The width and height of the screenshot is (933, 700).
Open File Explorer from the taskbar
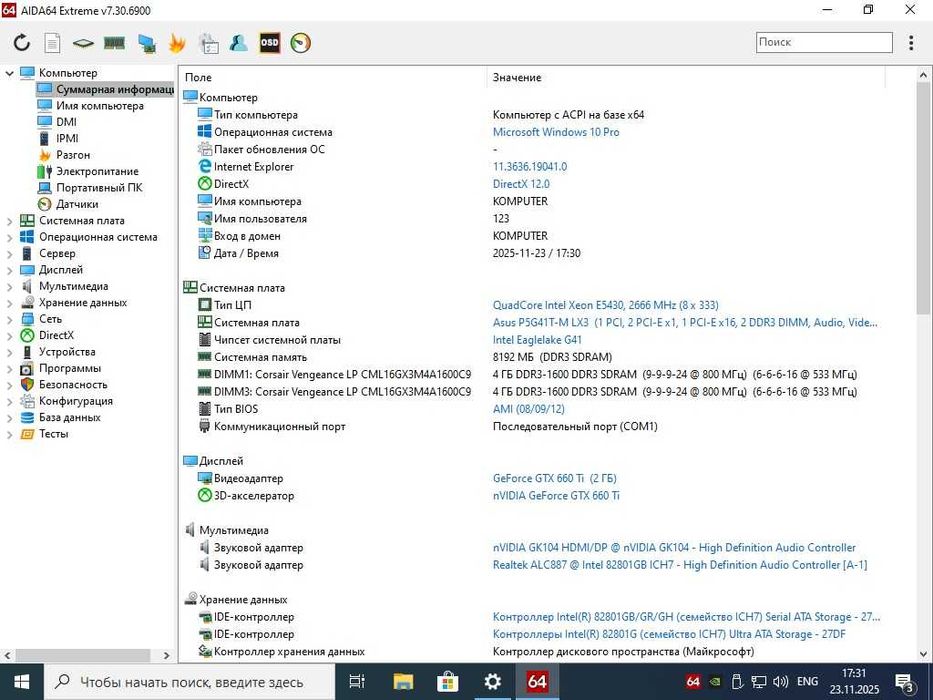(403, 682)
